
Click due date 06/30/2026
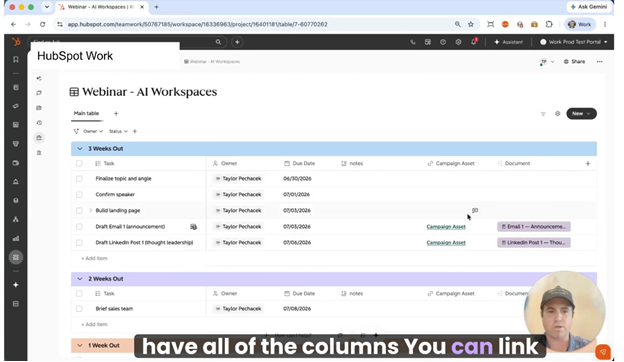297,179
